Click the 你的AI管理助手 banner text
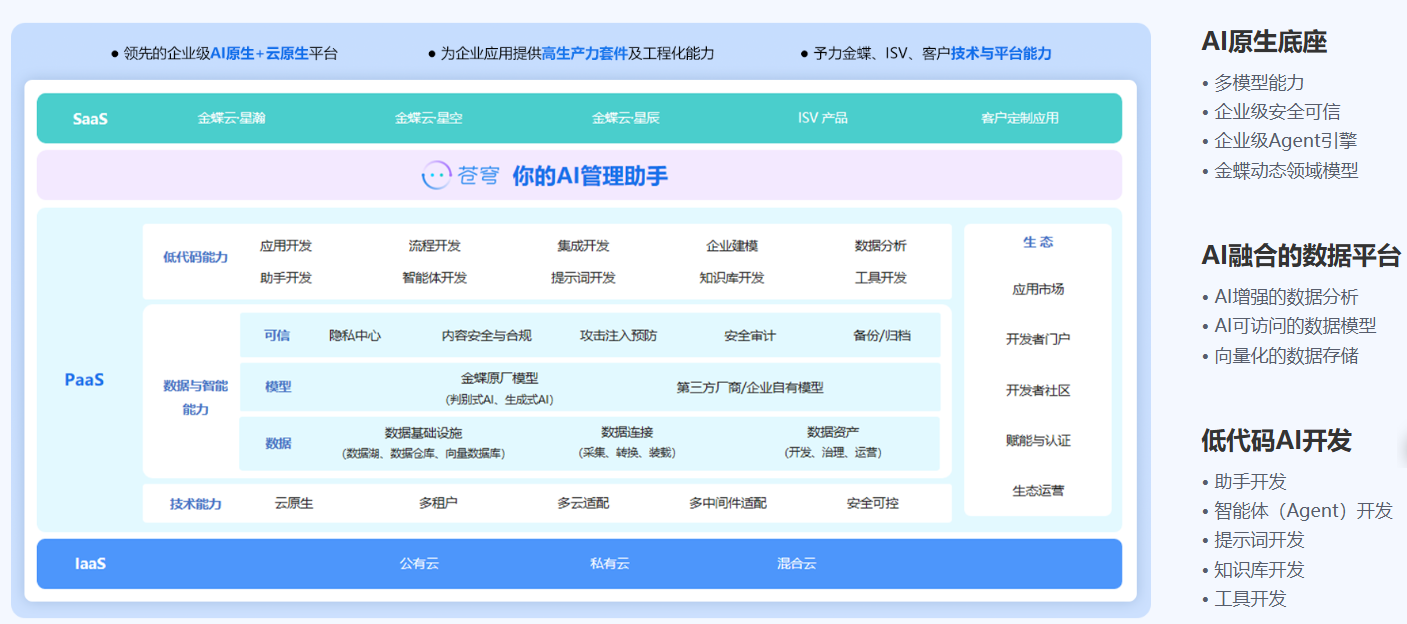 pyautogui.click(x=590, y=177)
